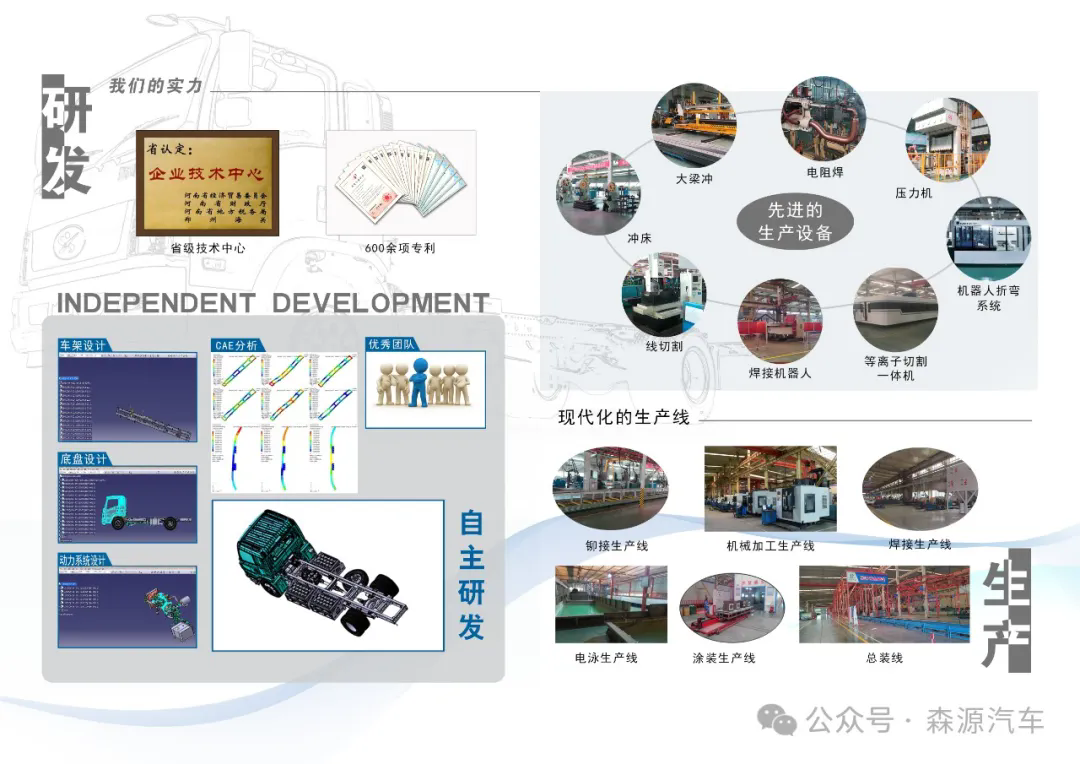Select the 焊接机器人 robot photo

pos(780,320)
